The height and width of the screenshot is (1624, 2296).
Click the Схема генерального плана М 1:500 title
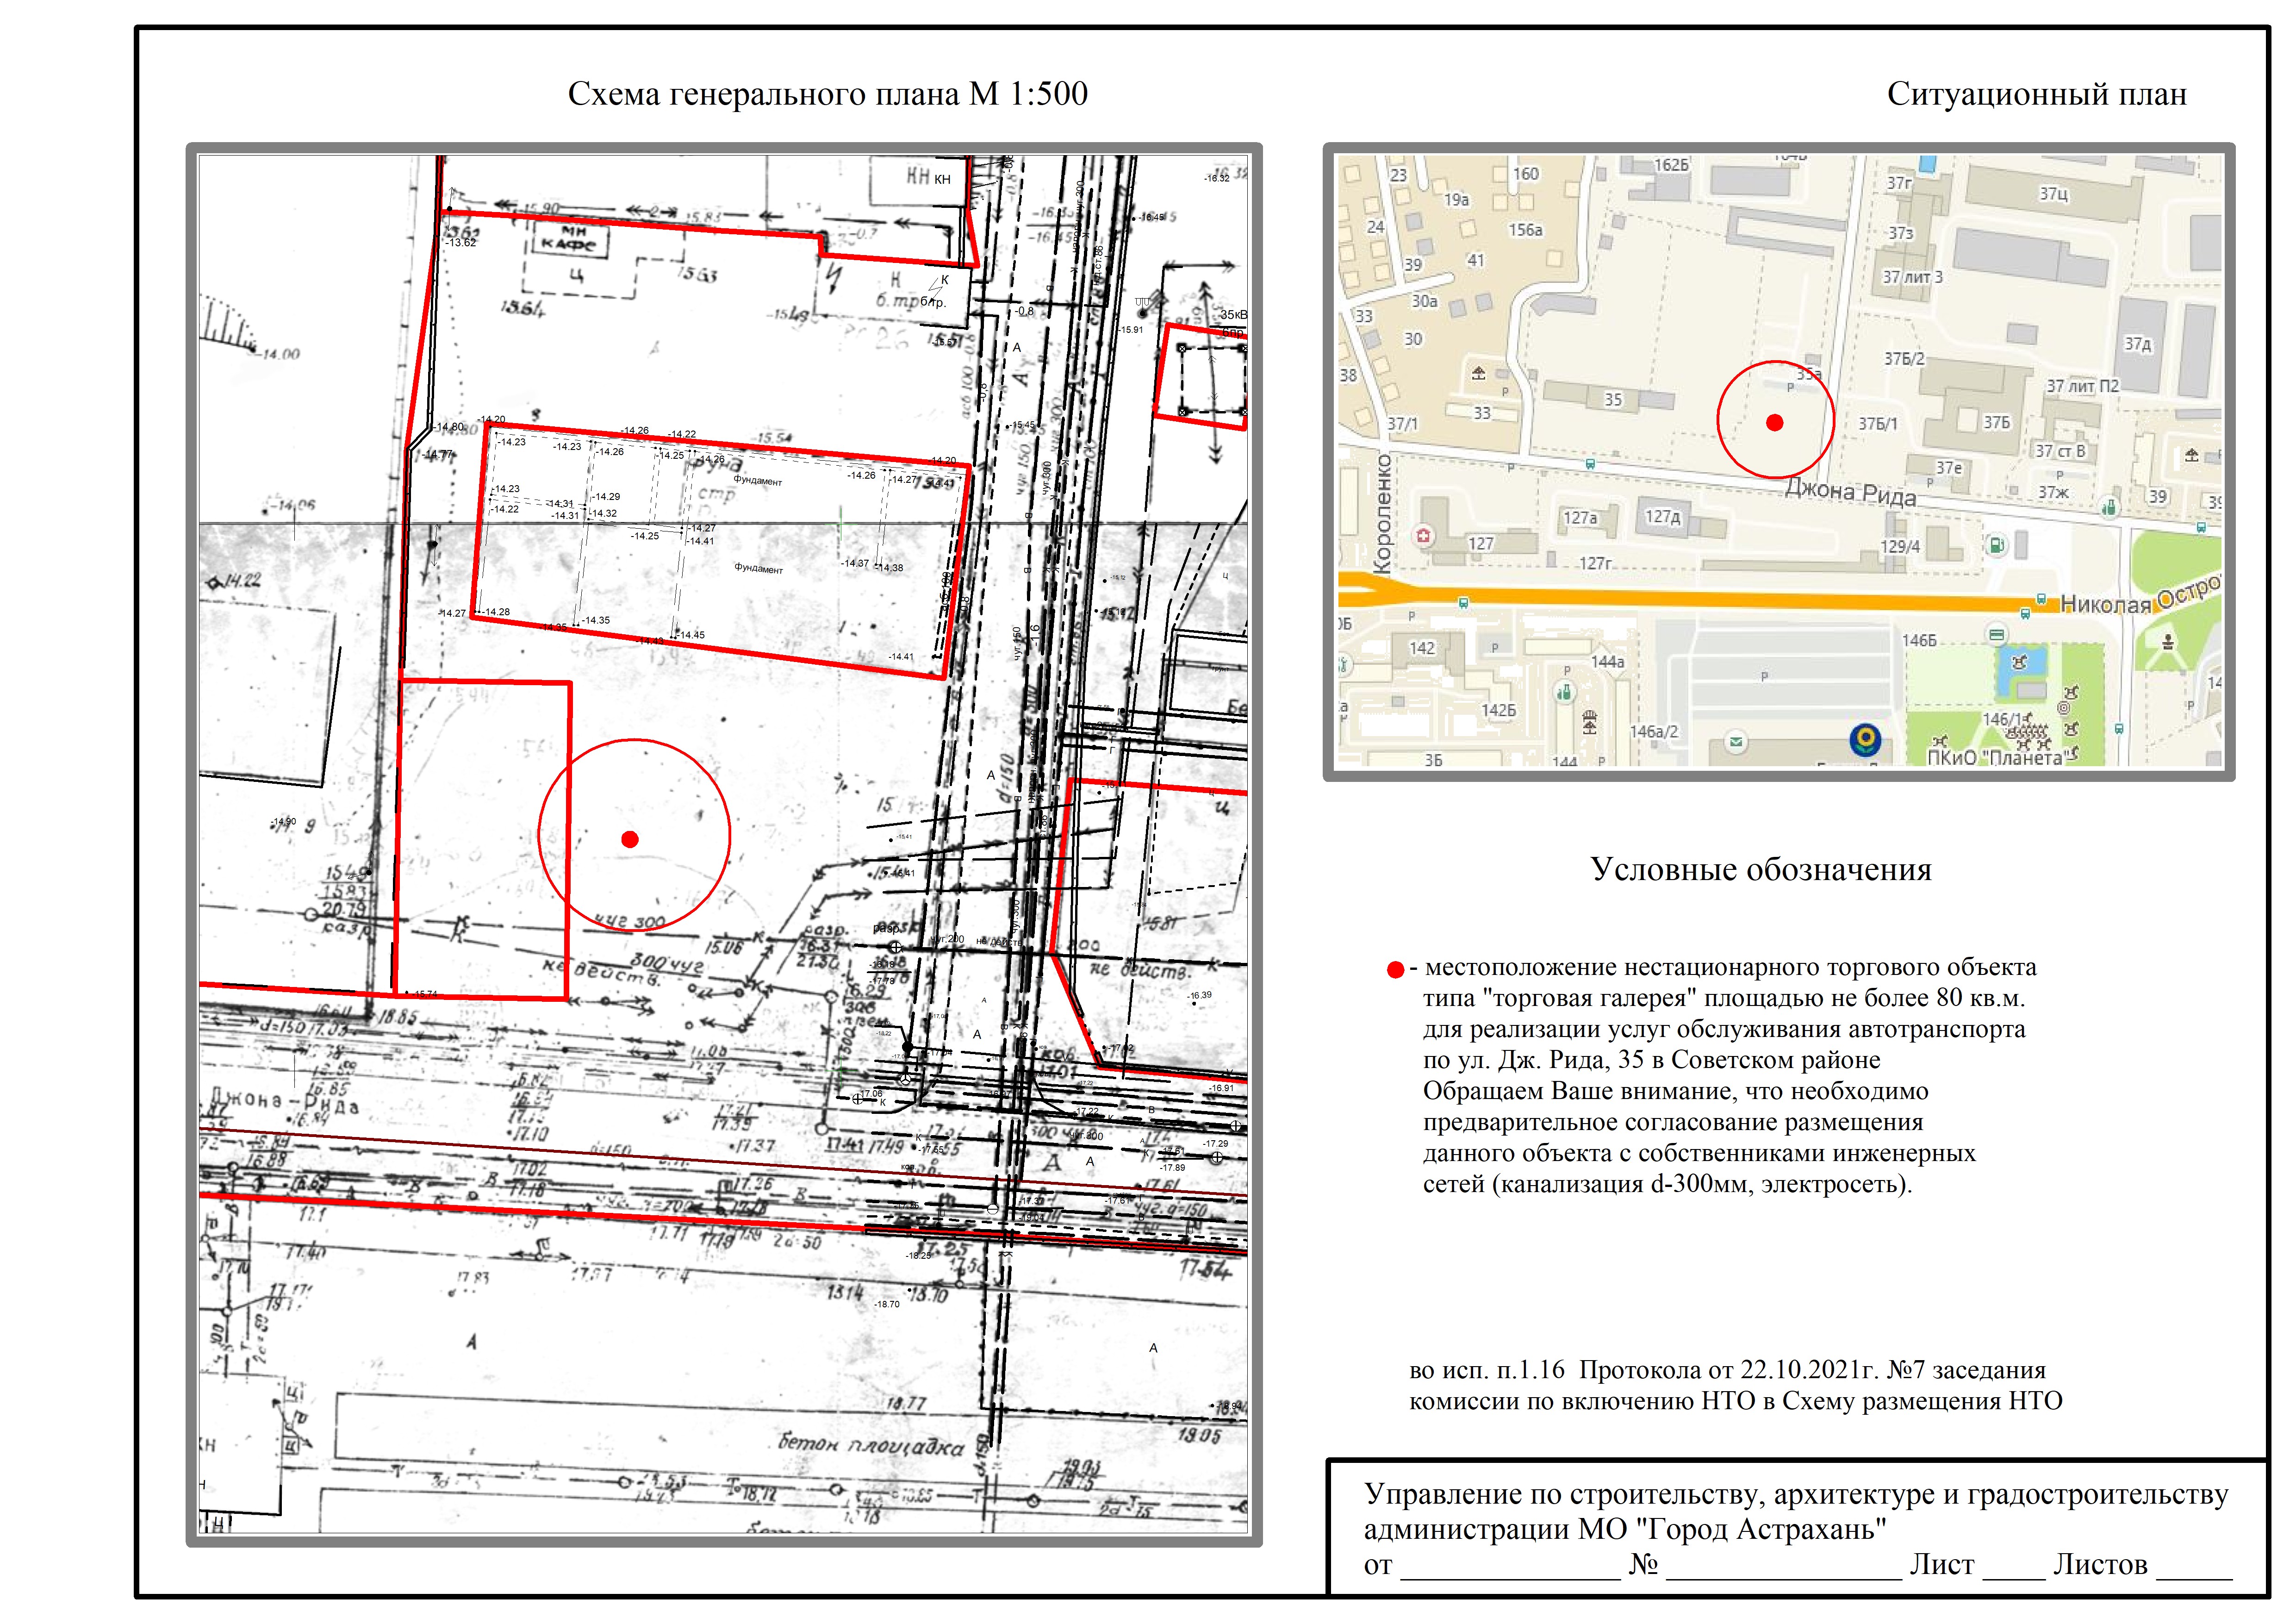click(827, 95)
